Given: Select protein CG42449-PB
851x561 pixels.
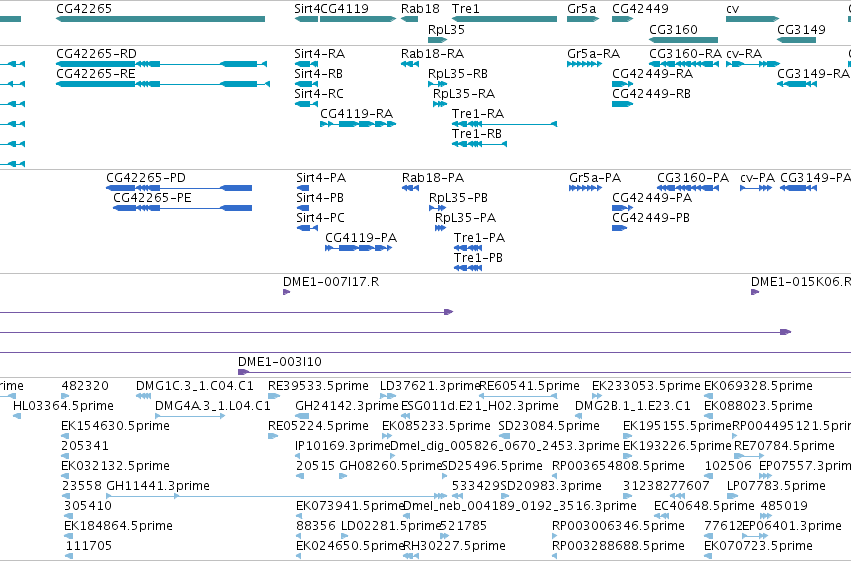Looking at the screenshot, I should pyautogui.click(x=619, y=228).
